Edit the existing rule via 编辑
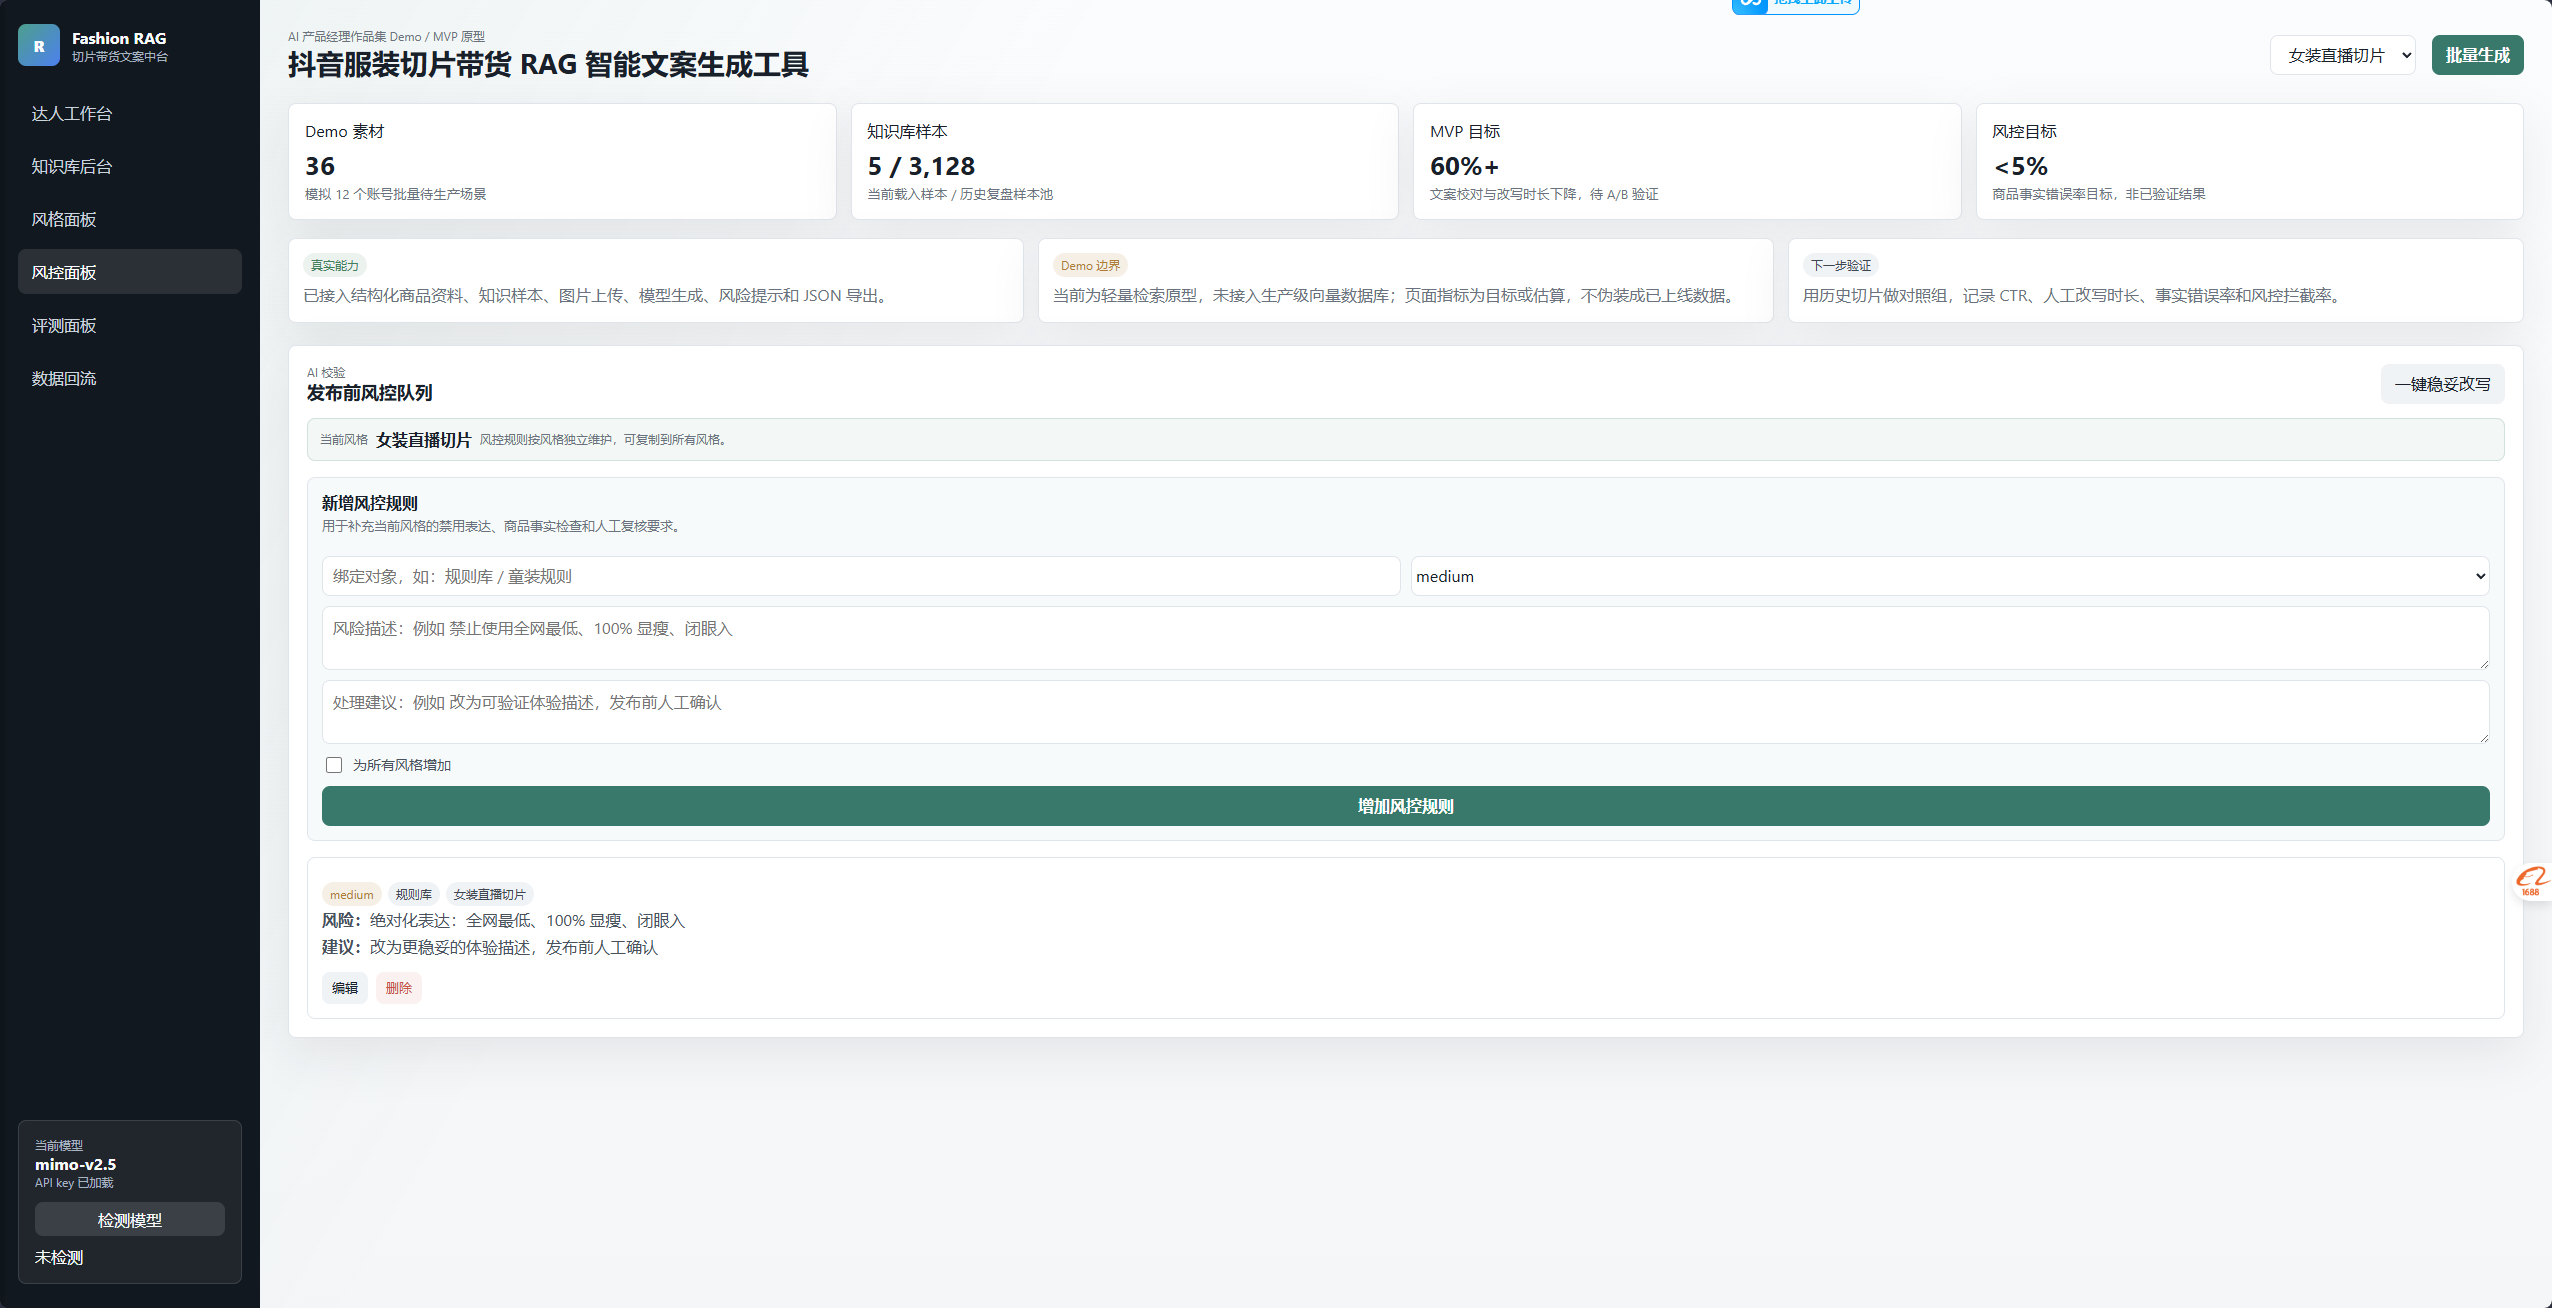 345,988
